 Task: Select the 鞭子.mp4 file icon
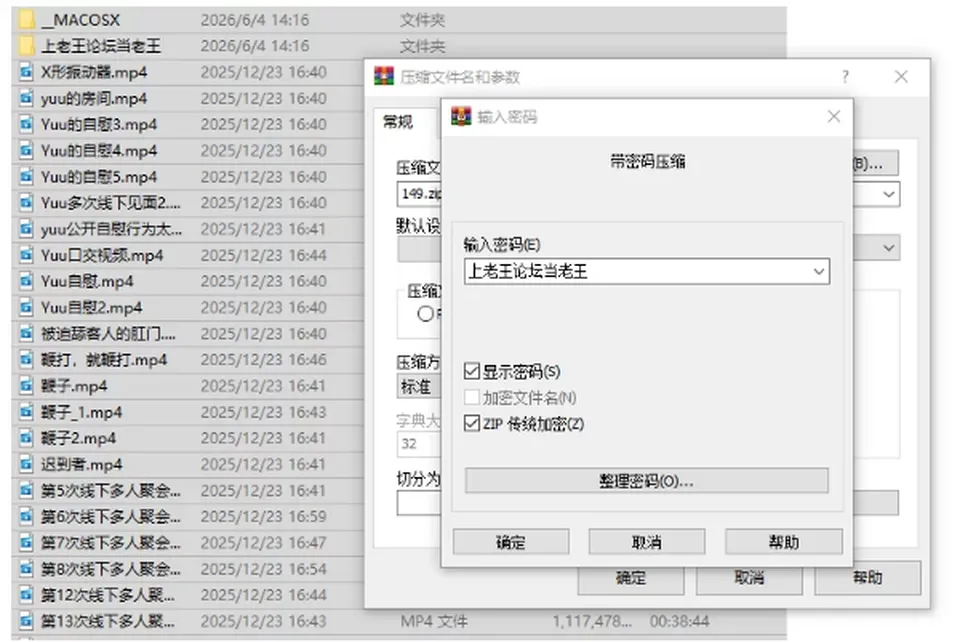pyautogui.click(x=26, y=386)
